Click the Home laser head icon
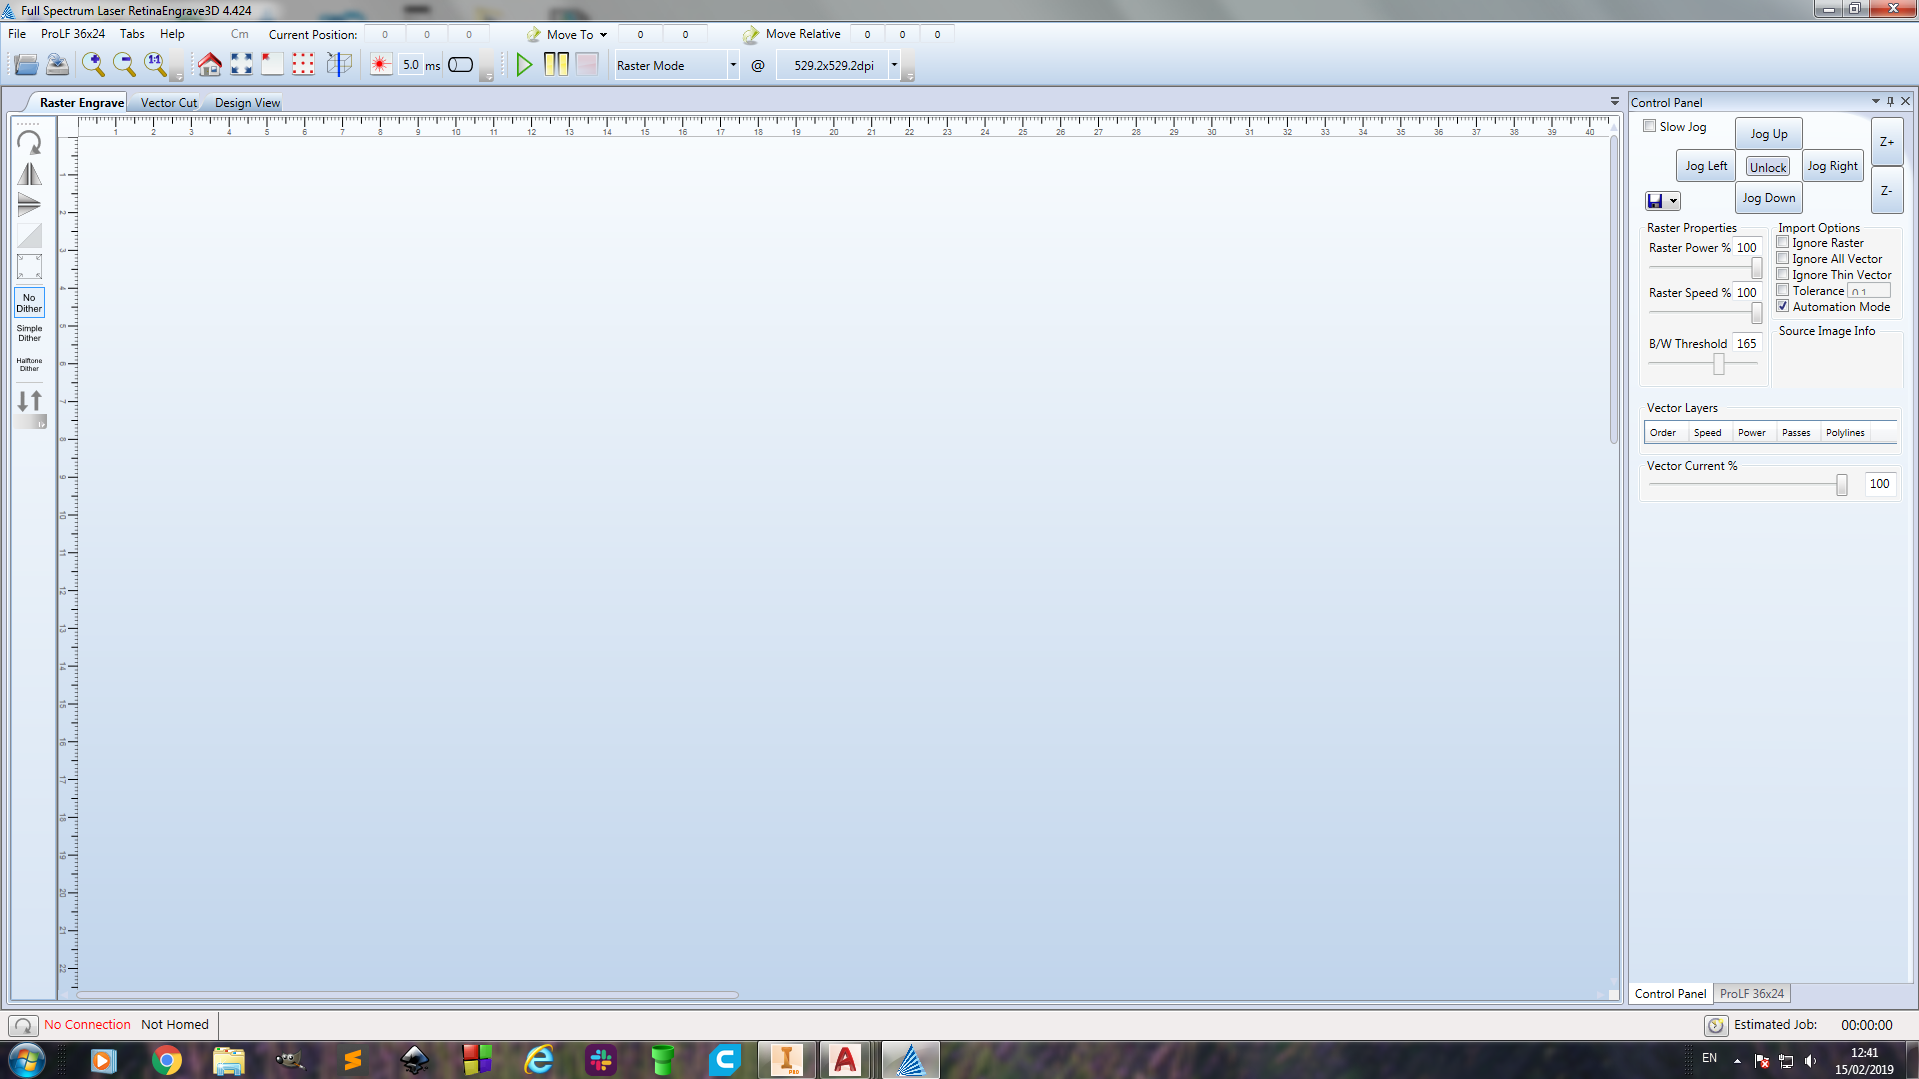This screenshot has width=1919, height=1079. click(x=210, y=65)
